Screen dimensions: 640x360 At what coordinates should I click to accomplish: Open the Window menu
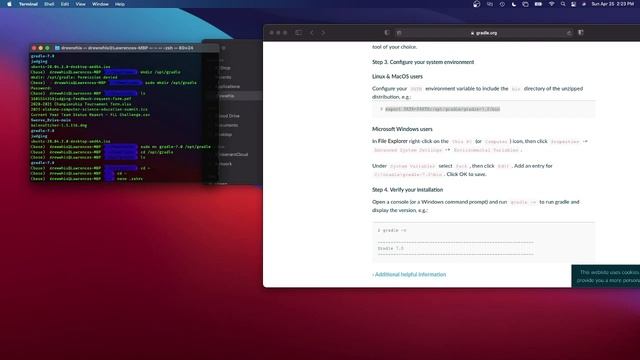click(x=100, y=4)
